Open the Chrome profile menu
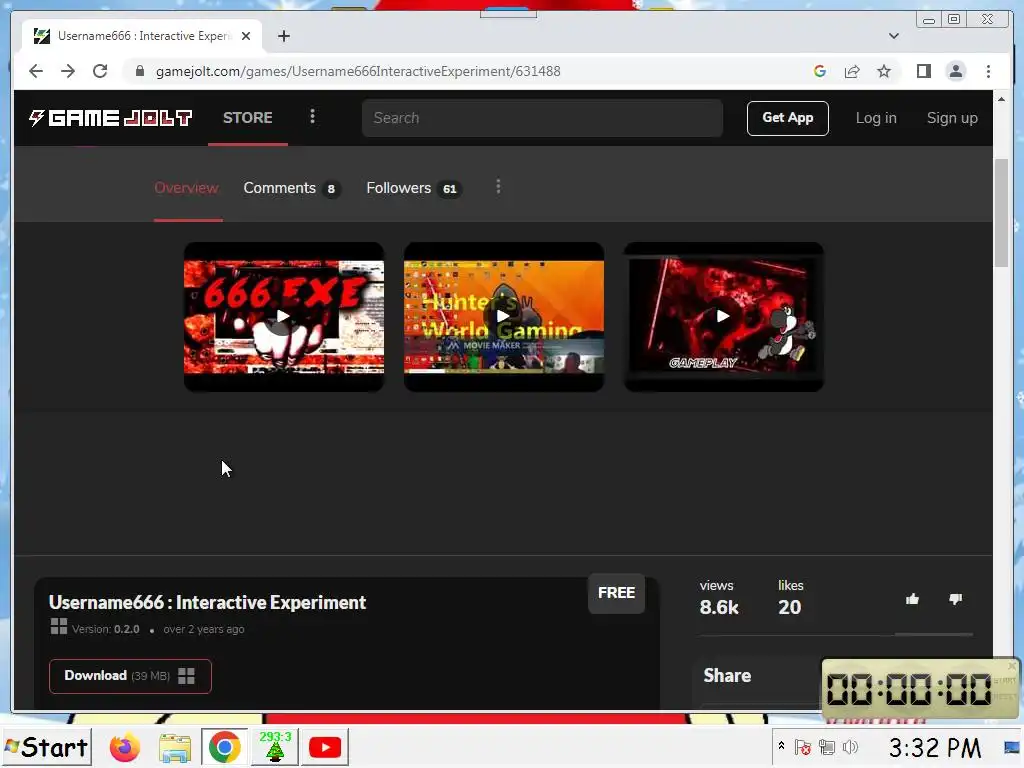The height and width of the screenshot is (768, 1024). click(955, 71)
